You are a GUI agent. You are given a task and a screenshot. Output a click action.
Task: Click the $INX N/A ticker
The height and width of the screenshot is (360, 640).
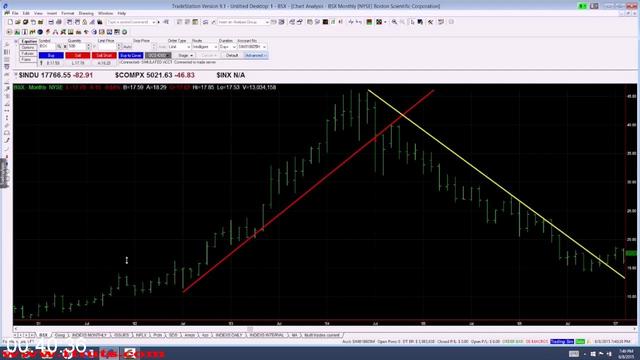point(231,75)
